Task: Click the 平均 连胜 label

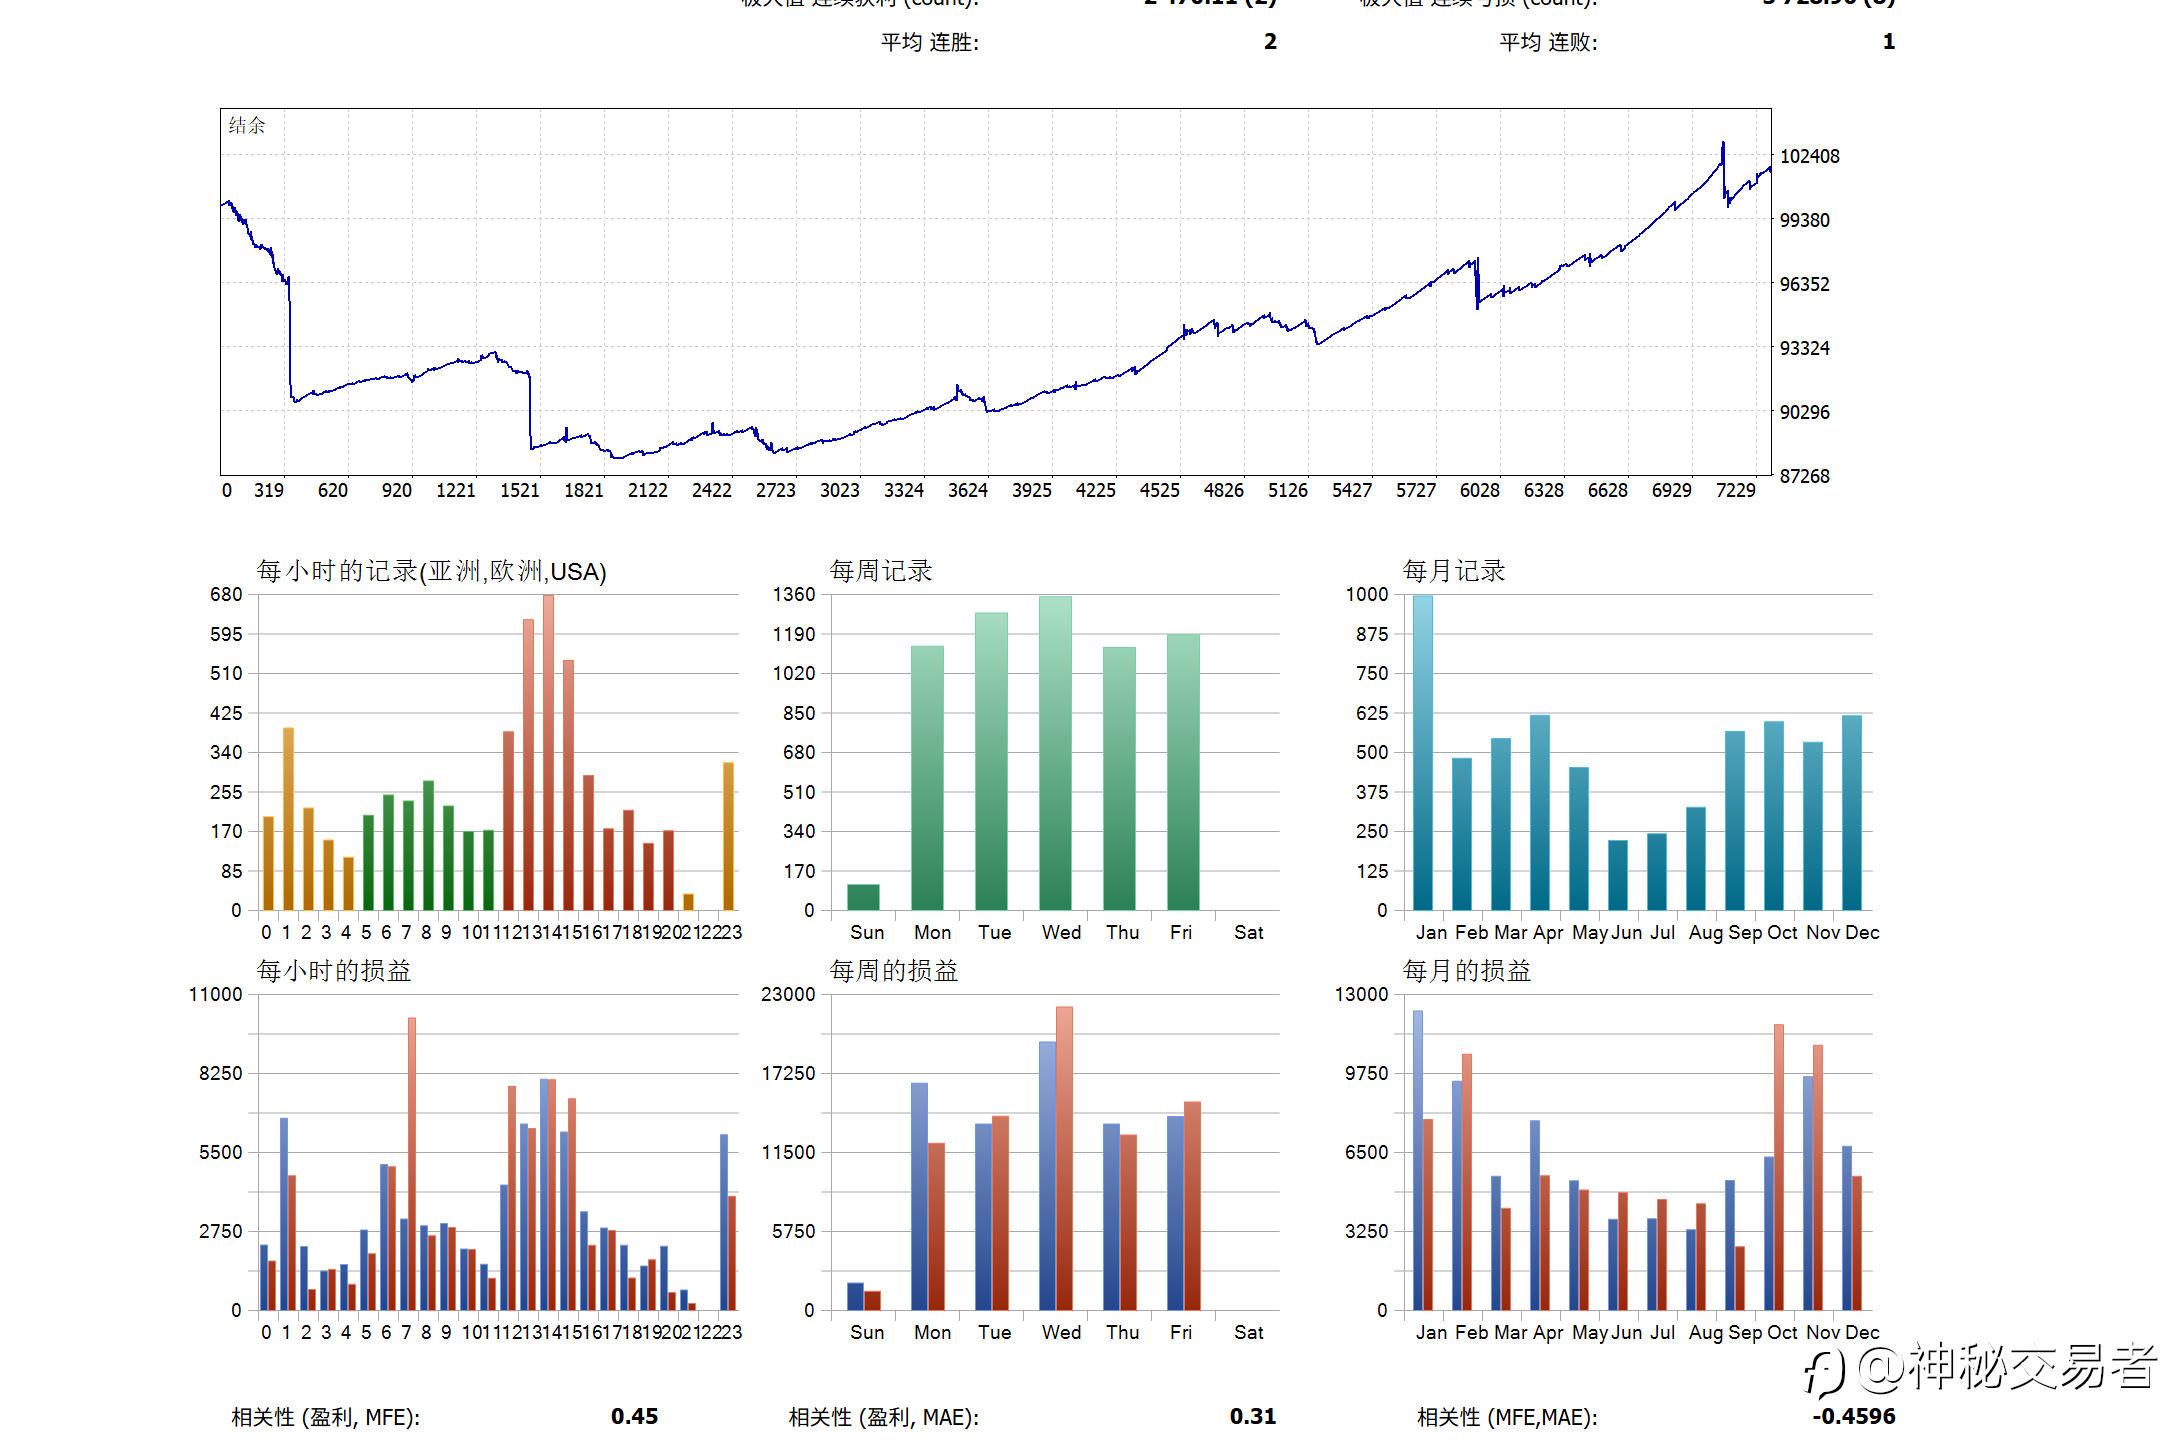Action: pyautogui.click(x=929, y=42)
